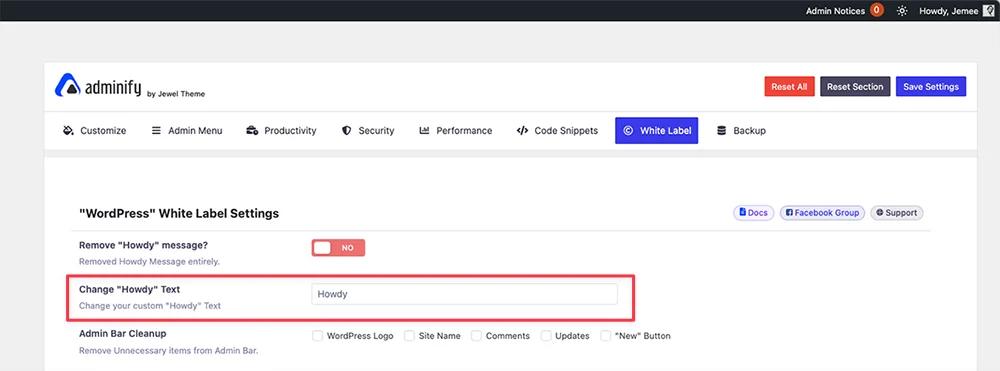Click the Admin Menu hamburger icon
Viewport: 1000px width, 371px height.
click(x=156, y=131)
